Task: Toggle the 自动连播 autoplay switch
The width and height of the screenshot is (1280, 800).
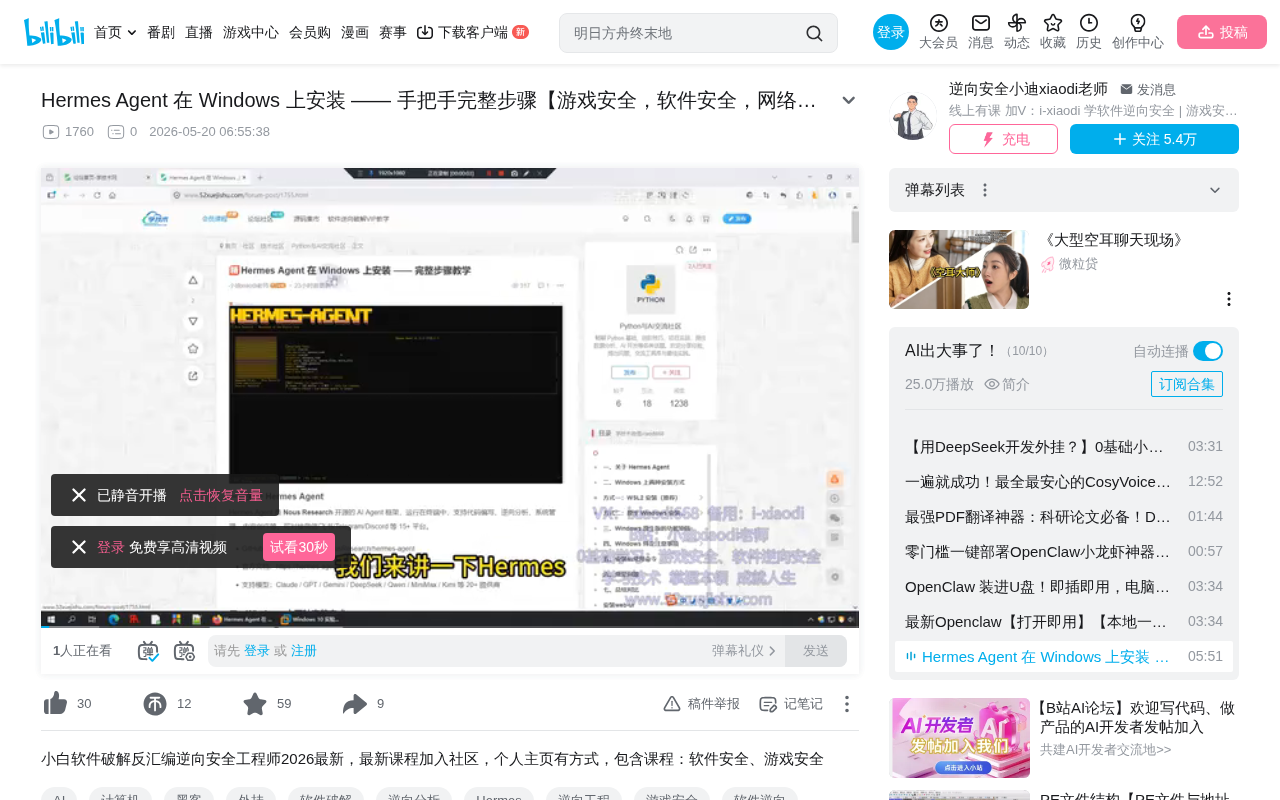Action: (x=1208, y=351)
